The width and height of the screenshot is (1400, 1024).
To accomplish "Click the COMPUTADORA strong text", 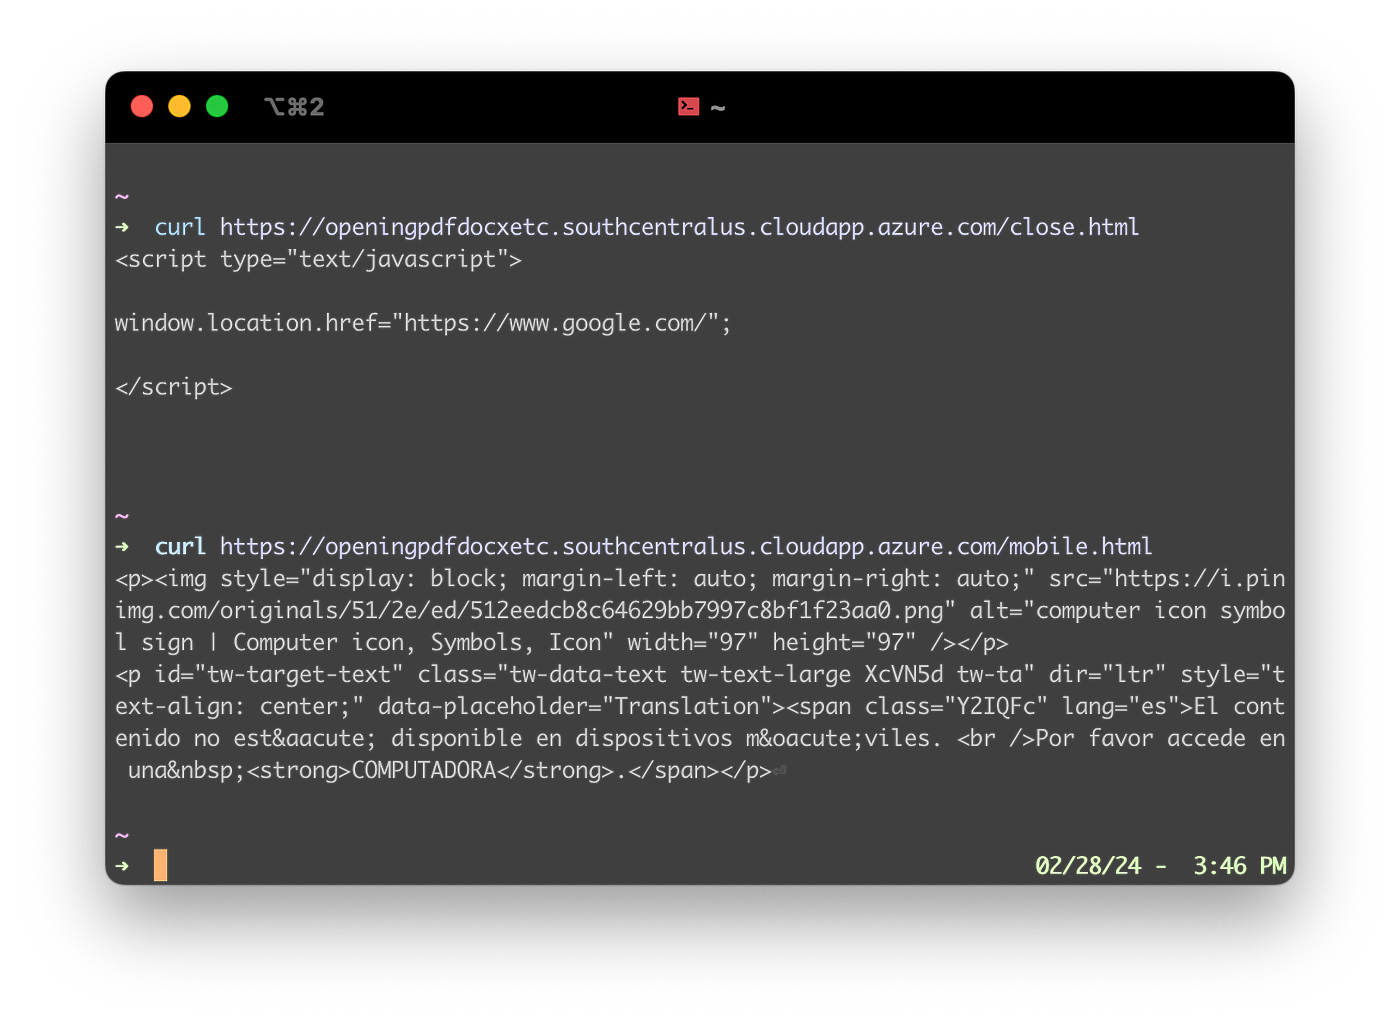I will pos(424,771).
